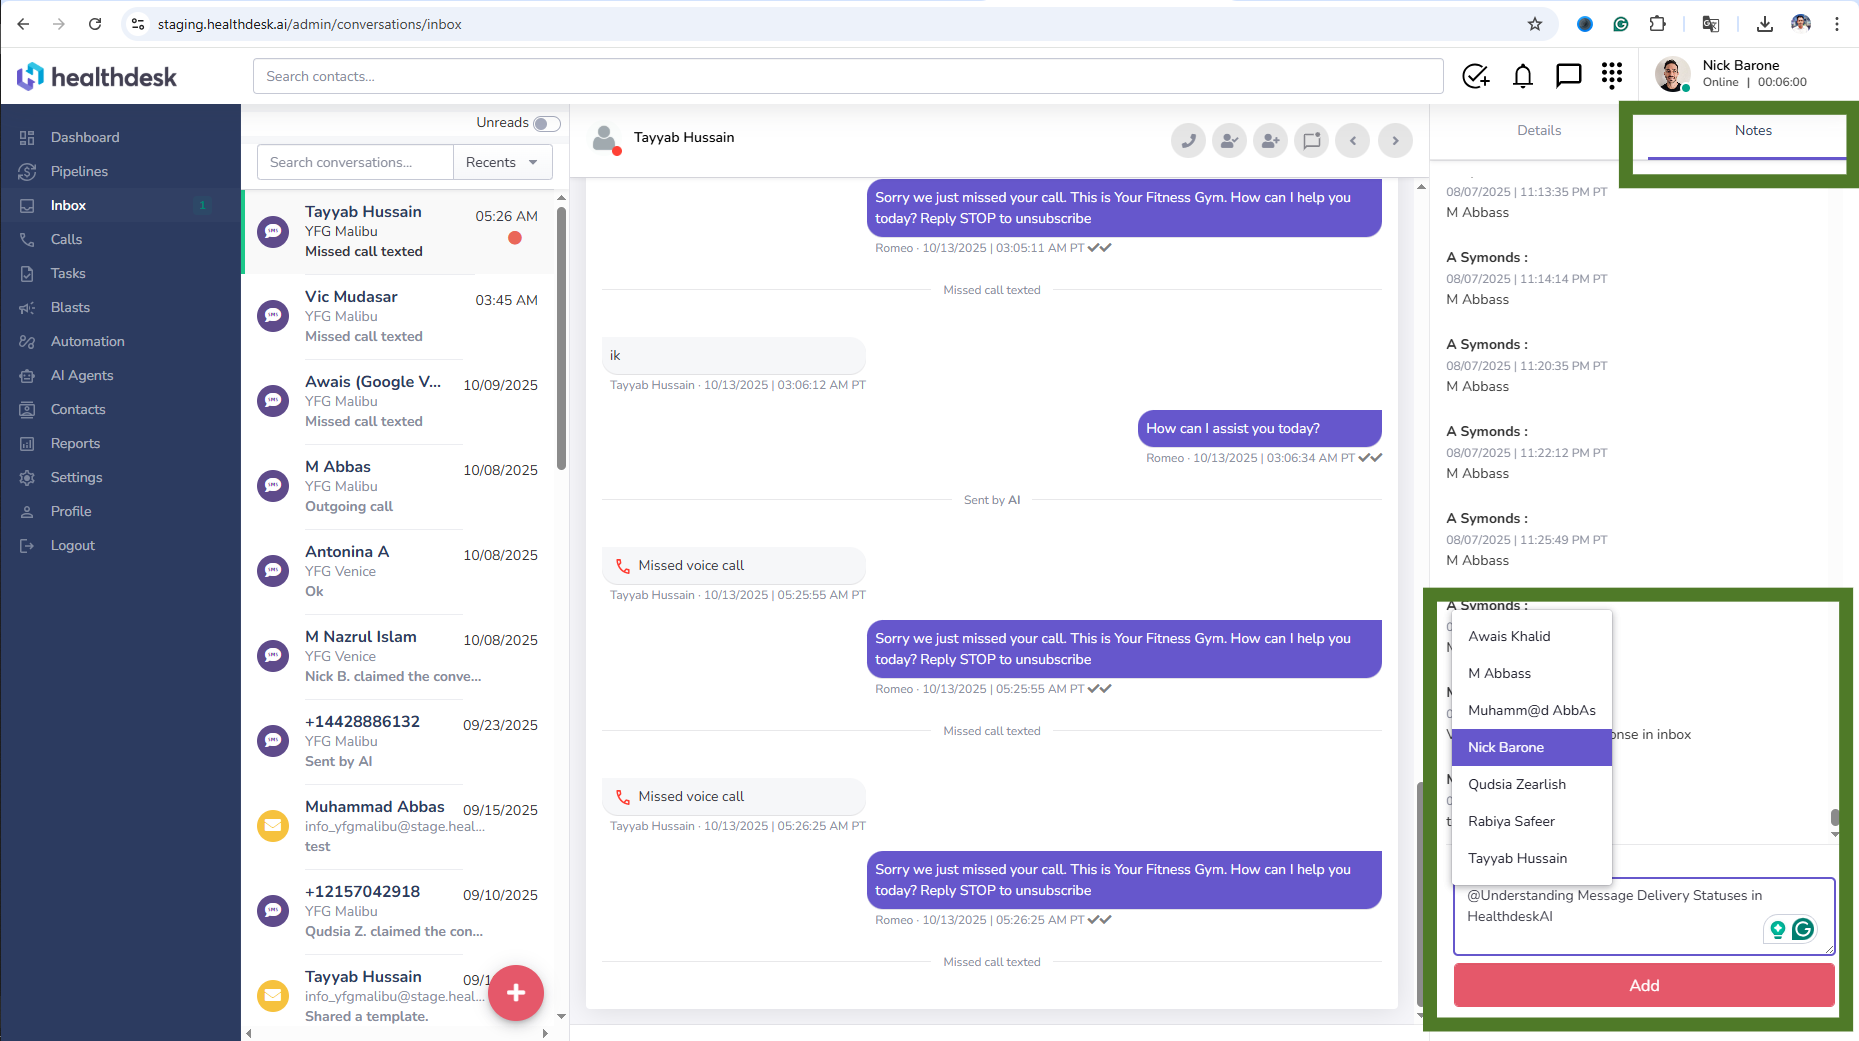This screenshot has height=1041, width=1859.
Task: Open the Recents filter dropdown
Action: (502, 162)
